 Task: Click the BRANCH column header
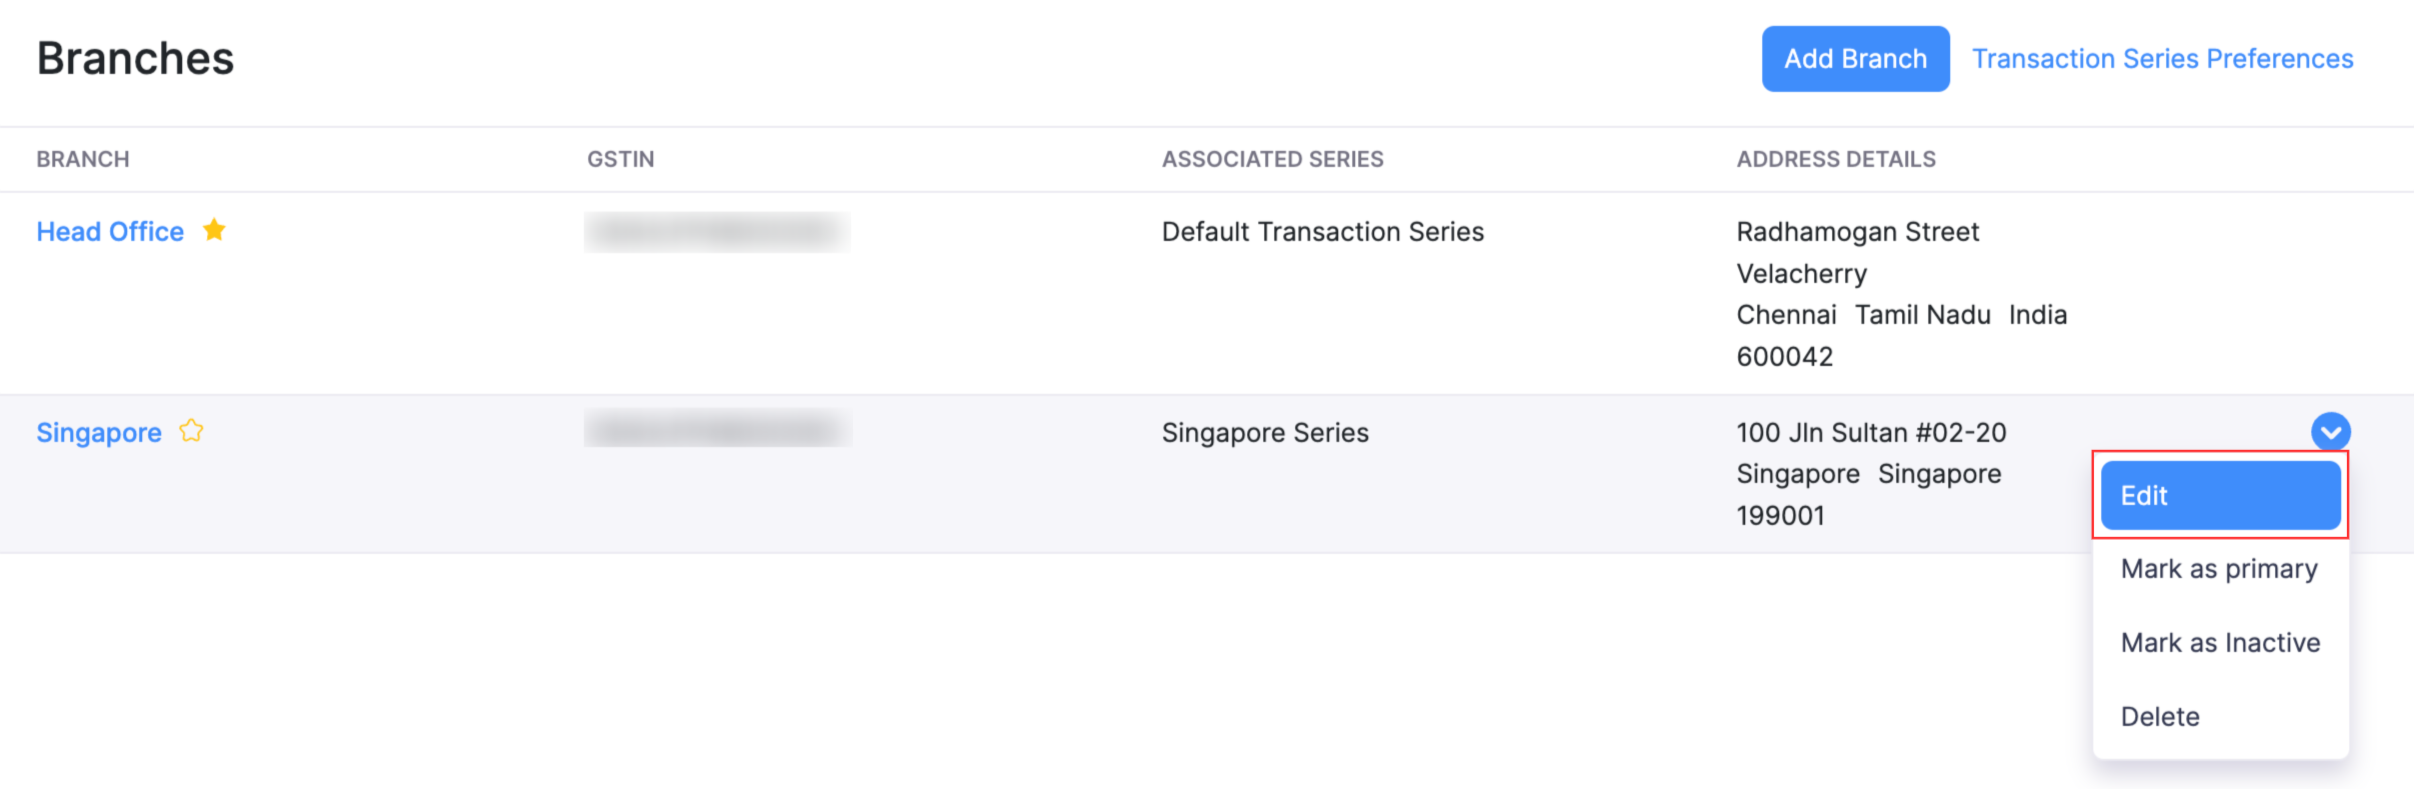83,159
